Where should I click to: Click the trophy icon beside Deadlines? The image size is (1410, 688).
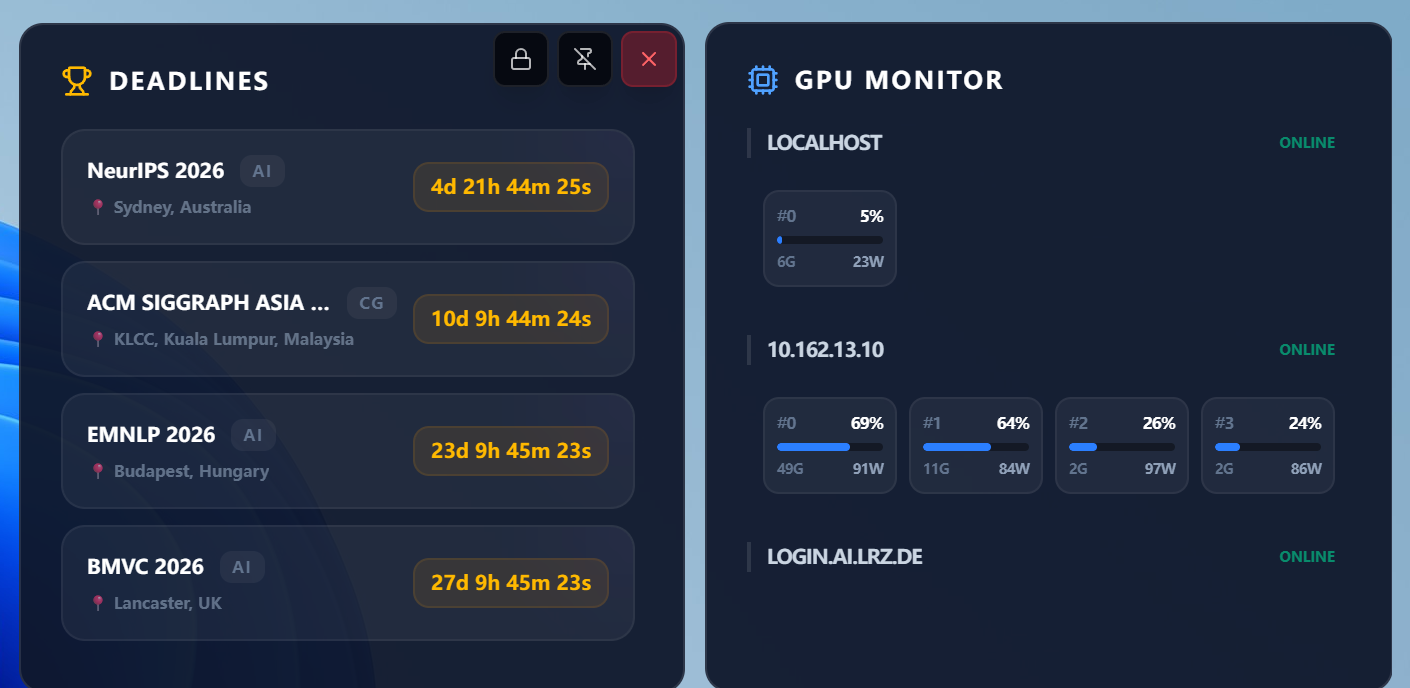click(77, 81)
